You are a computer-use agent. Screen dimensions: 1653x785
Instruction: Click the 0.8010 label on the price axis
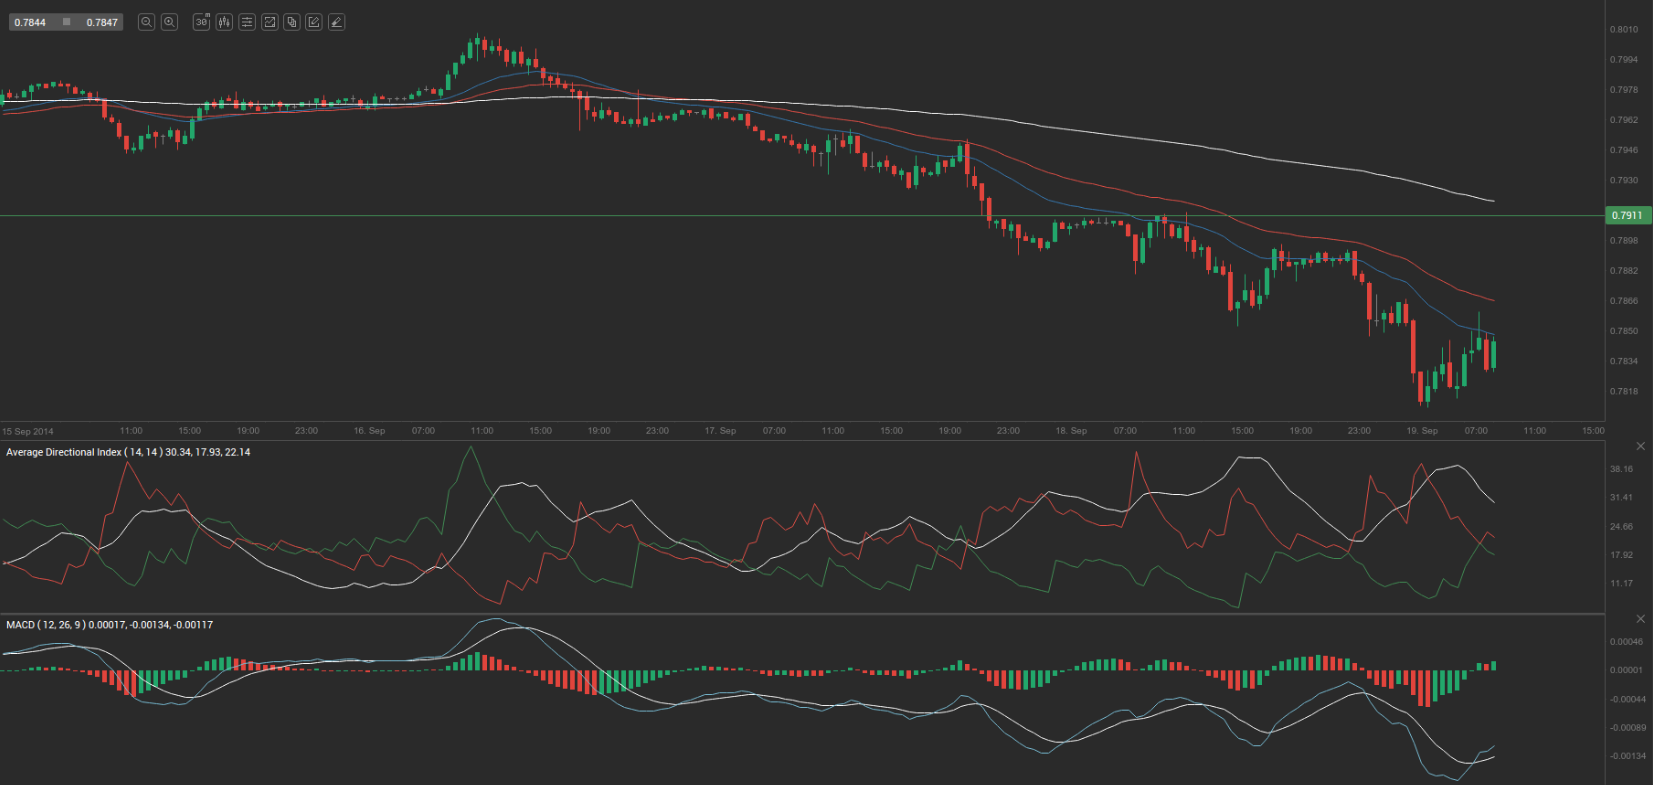click(1624, 30)
